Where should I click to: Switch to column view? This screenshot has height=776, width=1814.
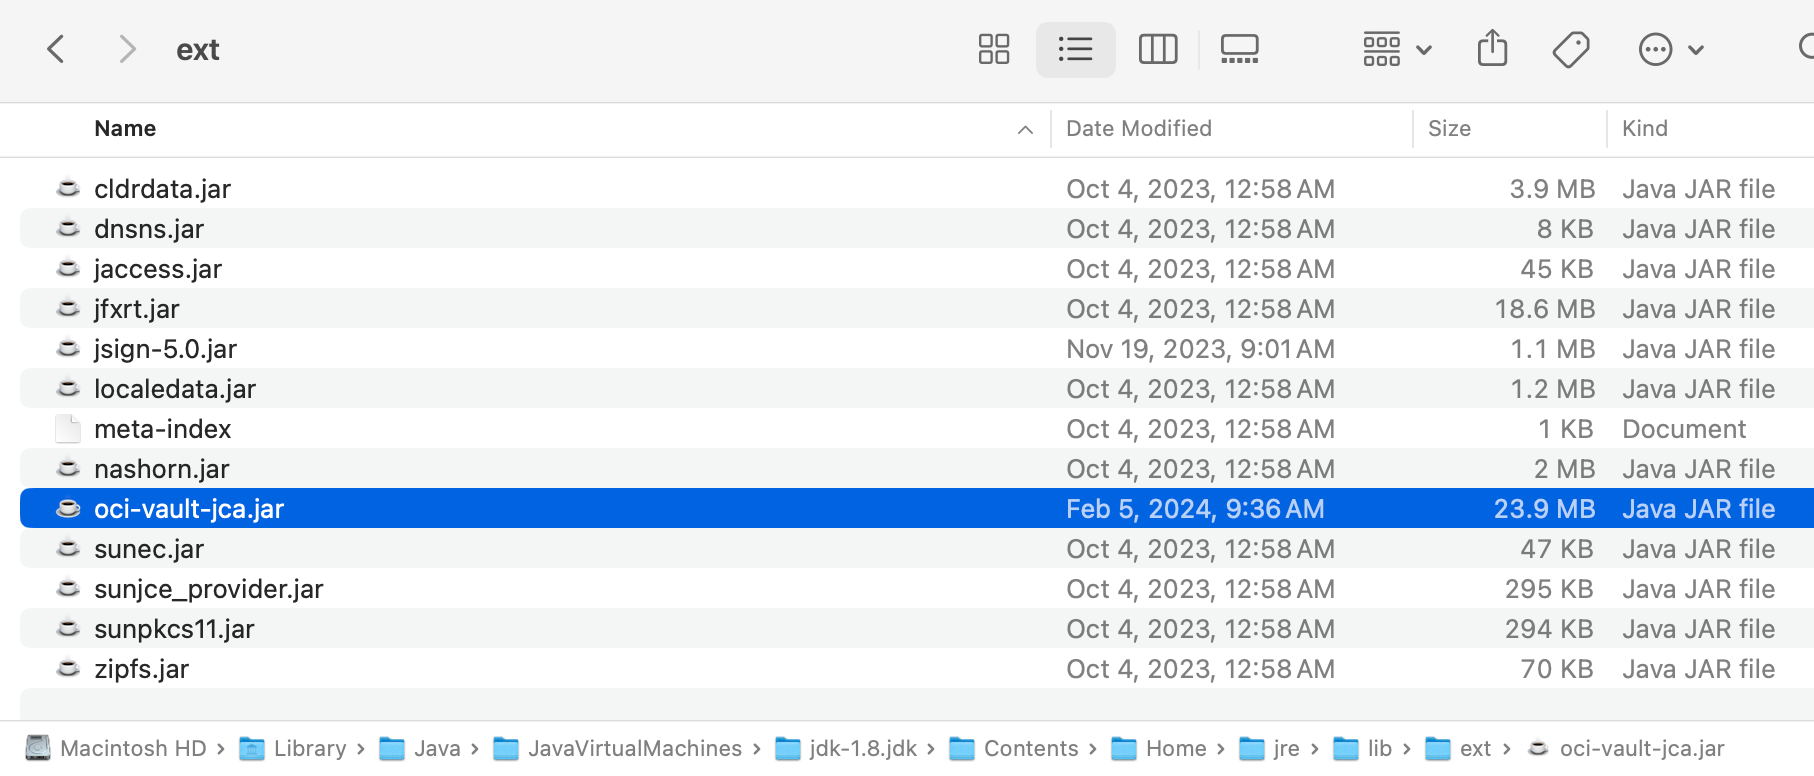tap(1157, 49)
